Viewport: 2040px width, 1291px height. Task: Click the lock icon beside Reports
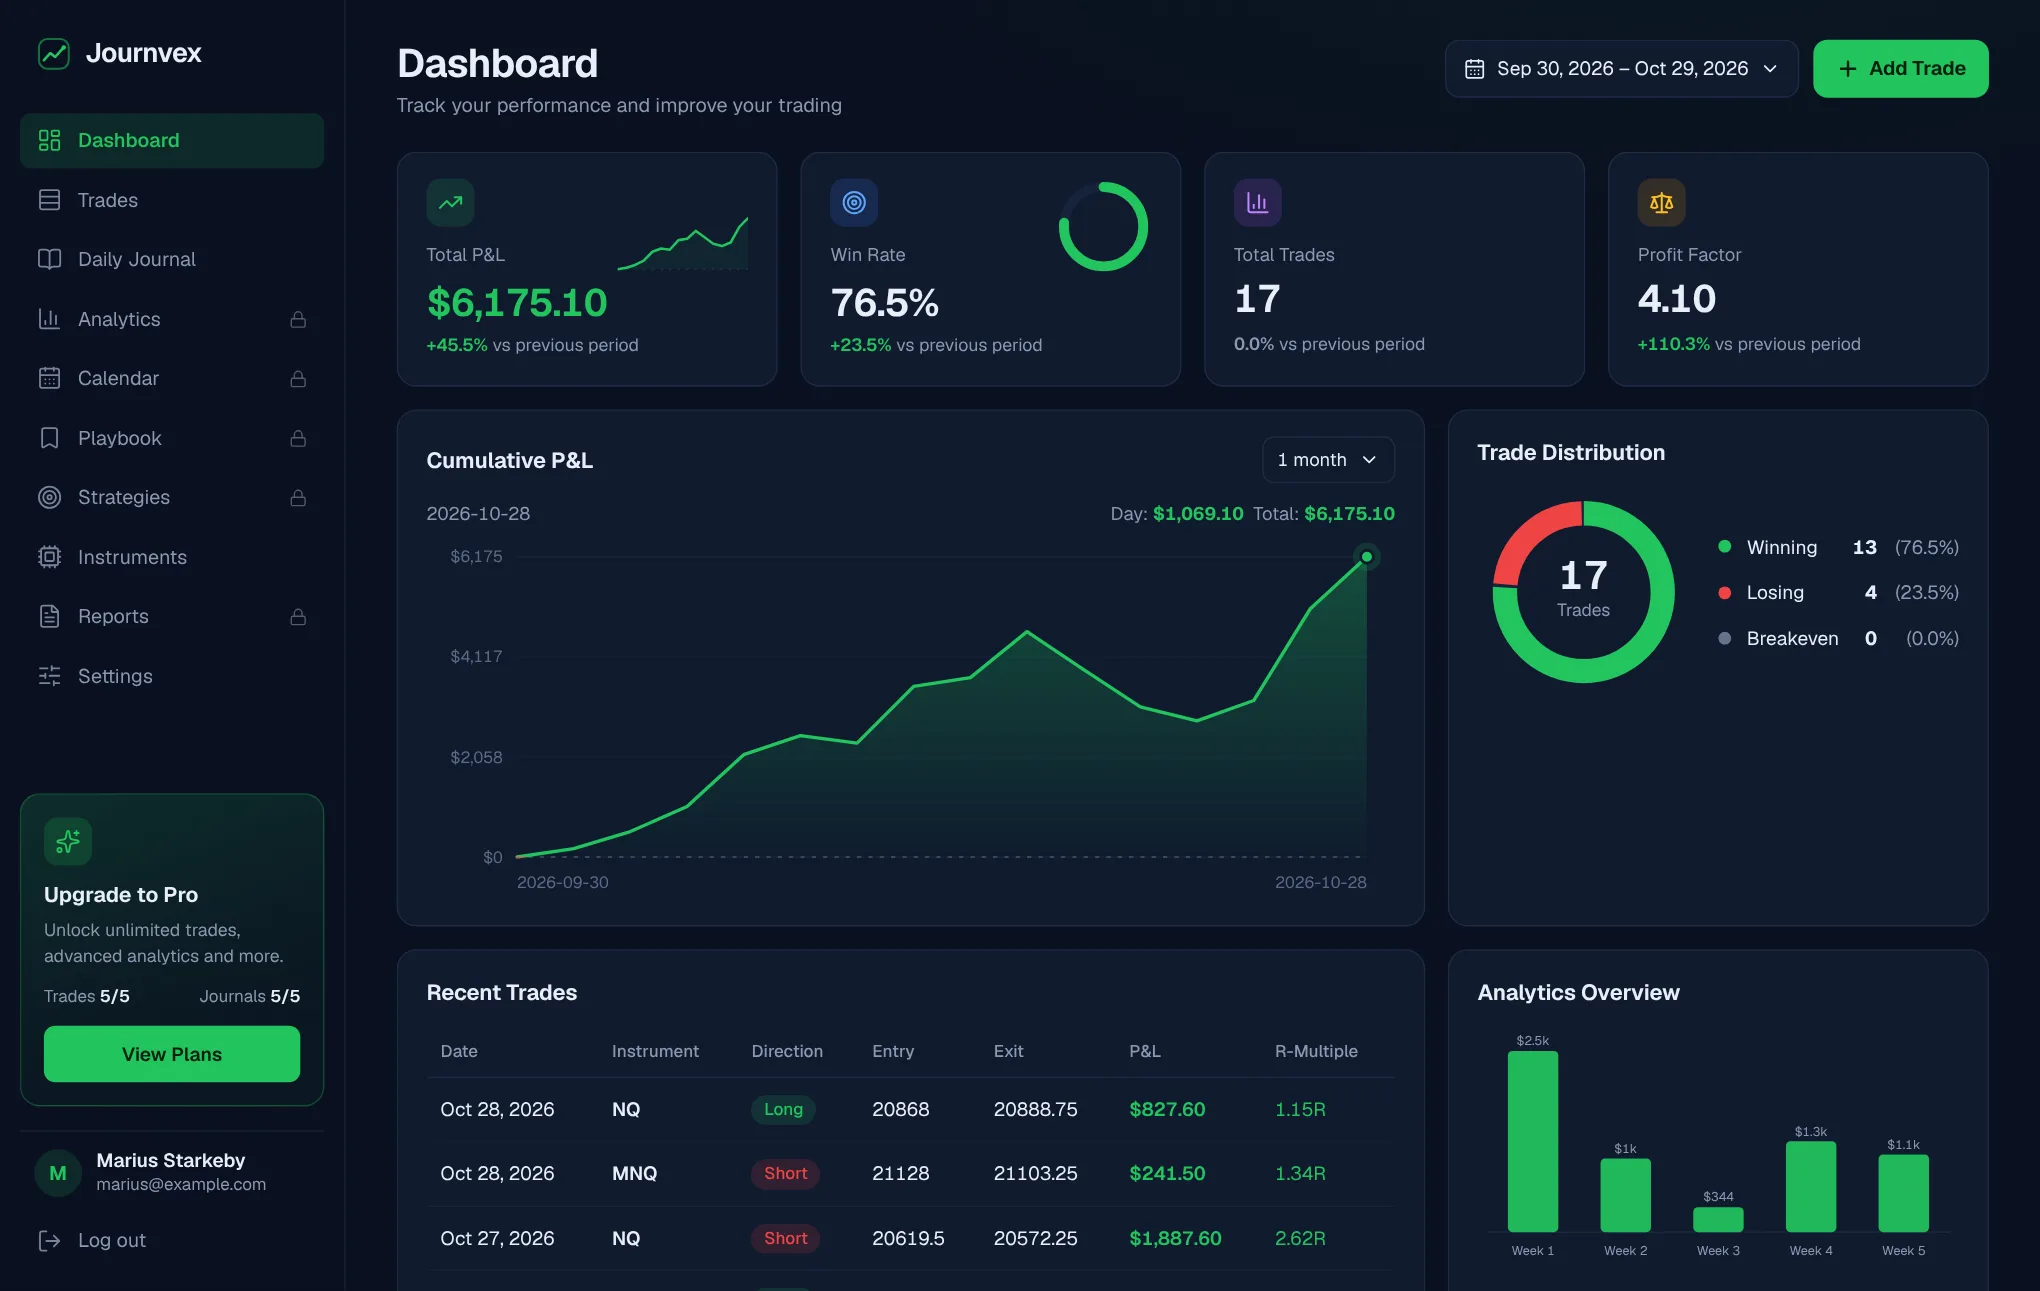[x=298, y=617]
